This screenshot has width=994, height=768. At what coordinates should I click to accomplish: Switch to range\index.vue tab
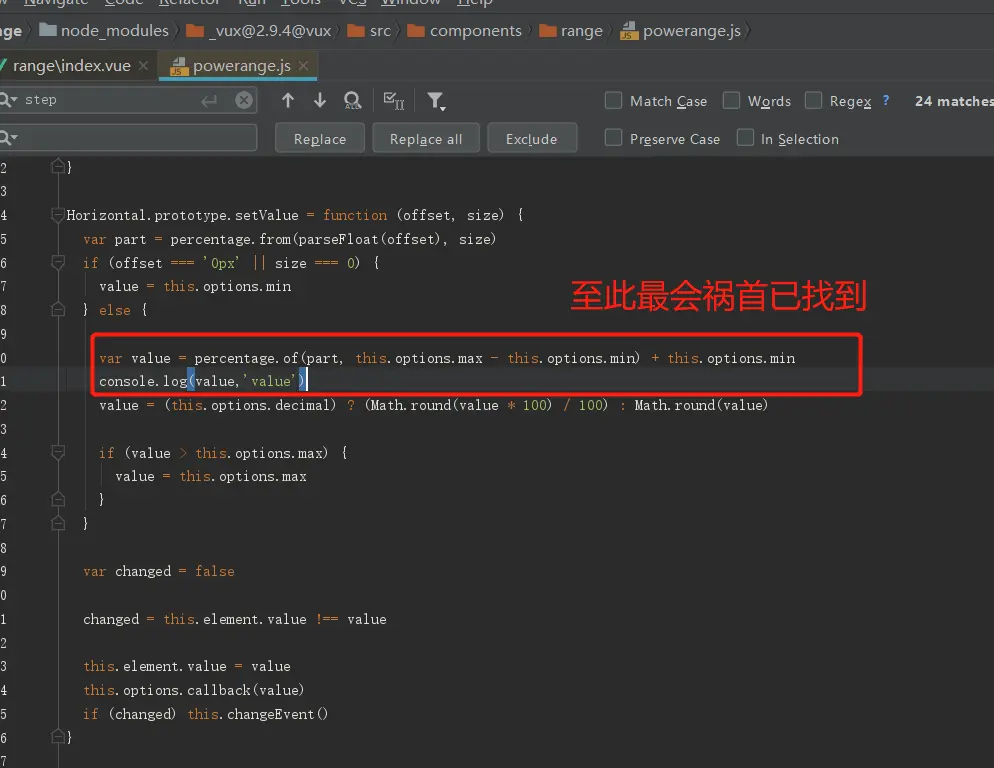point(71,65)
